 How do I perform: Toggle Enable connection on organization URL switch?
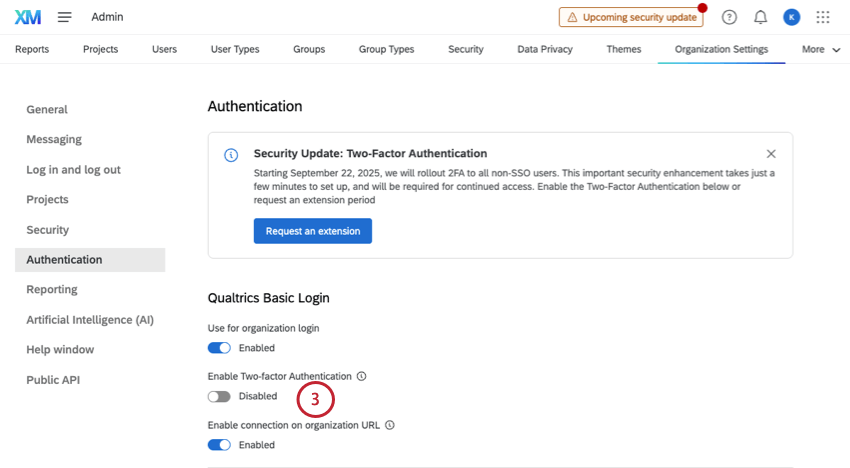[219, 445]
